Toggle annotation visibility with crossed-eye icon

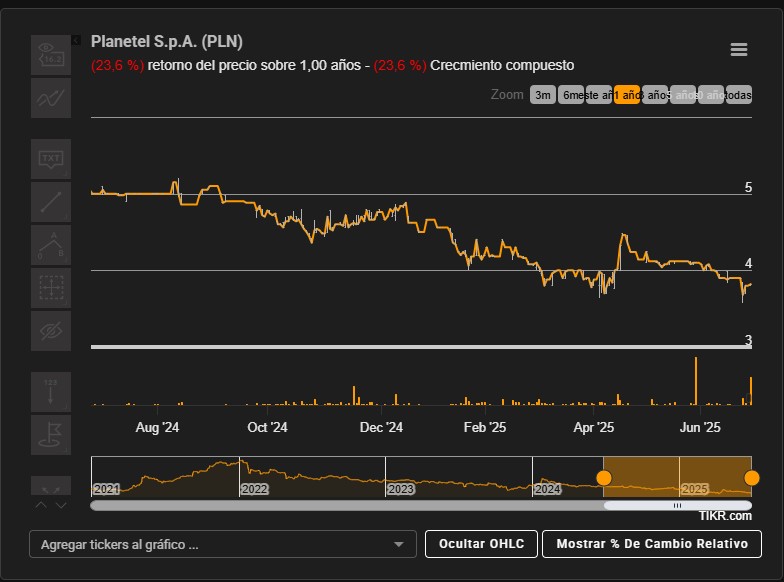click(51, 331)
